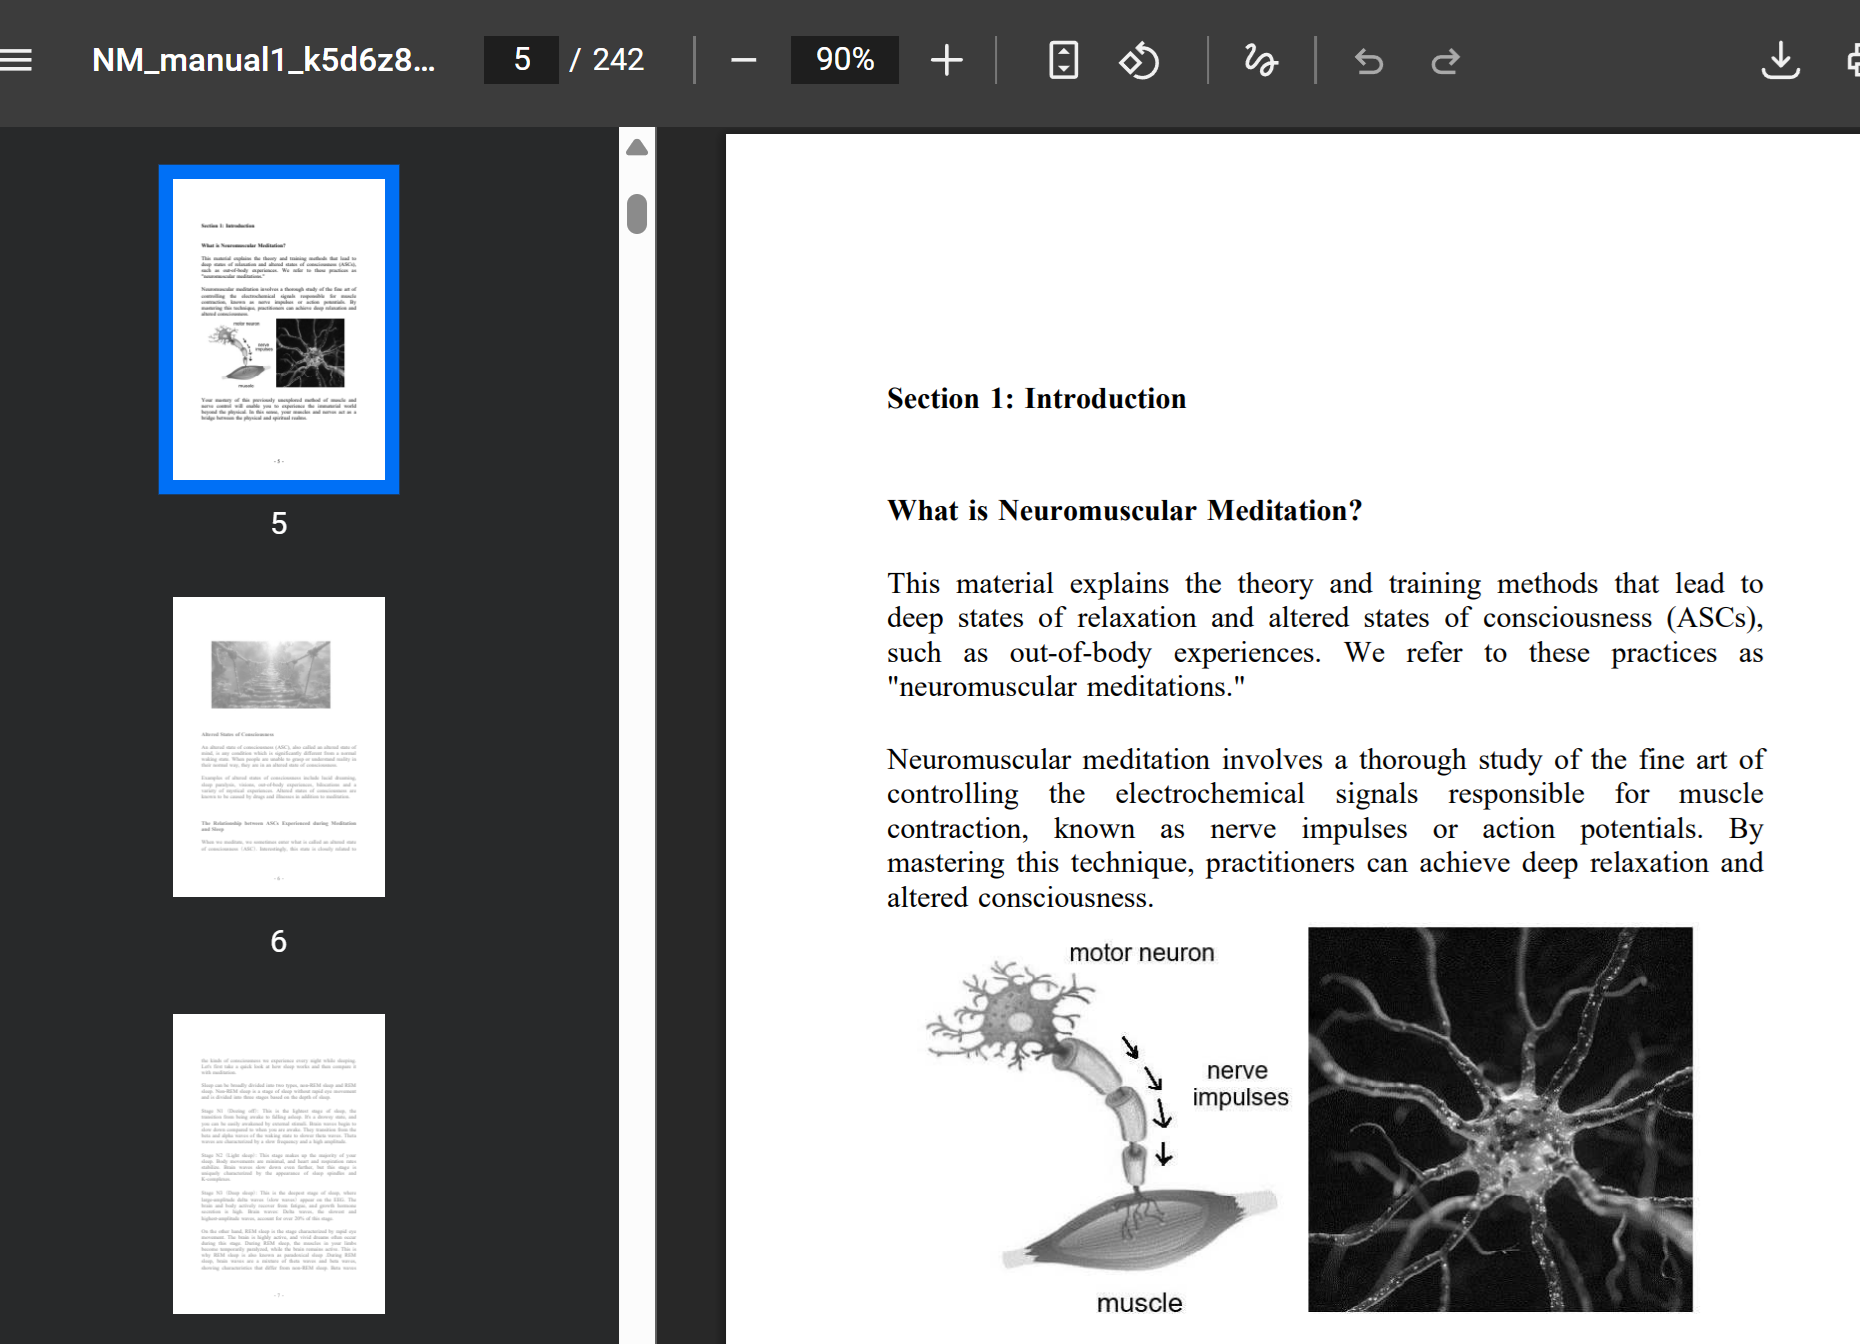Print the document using the printer icon
Viewport: 1860px width, 1344px height.
1852,60
